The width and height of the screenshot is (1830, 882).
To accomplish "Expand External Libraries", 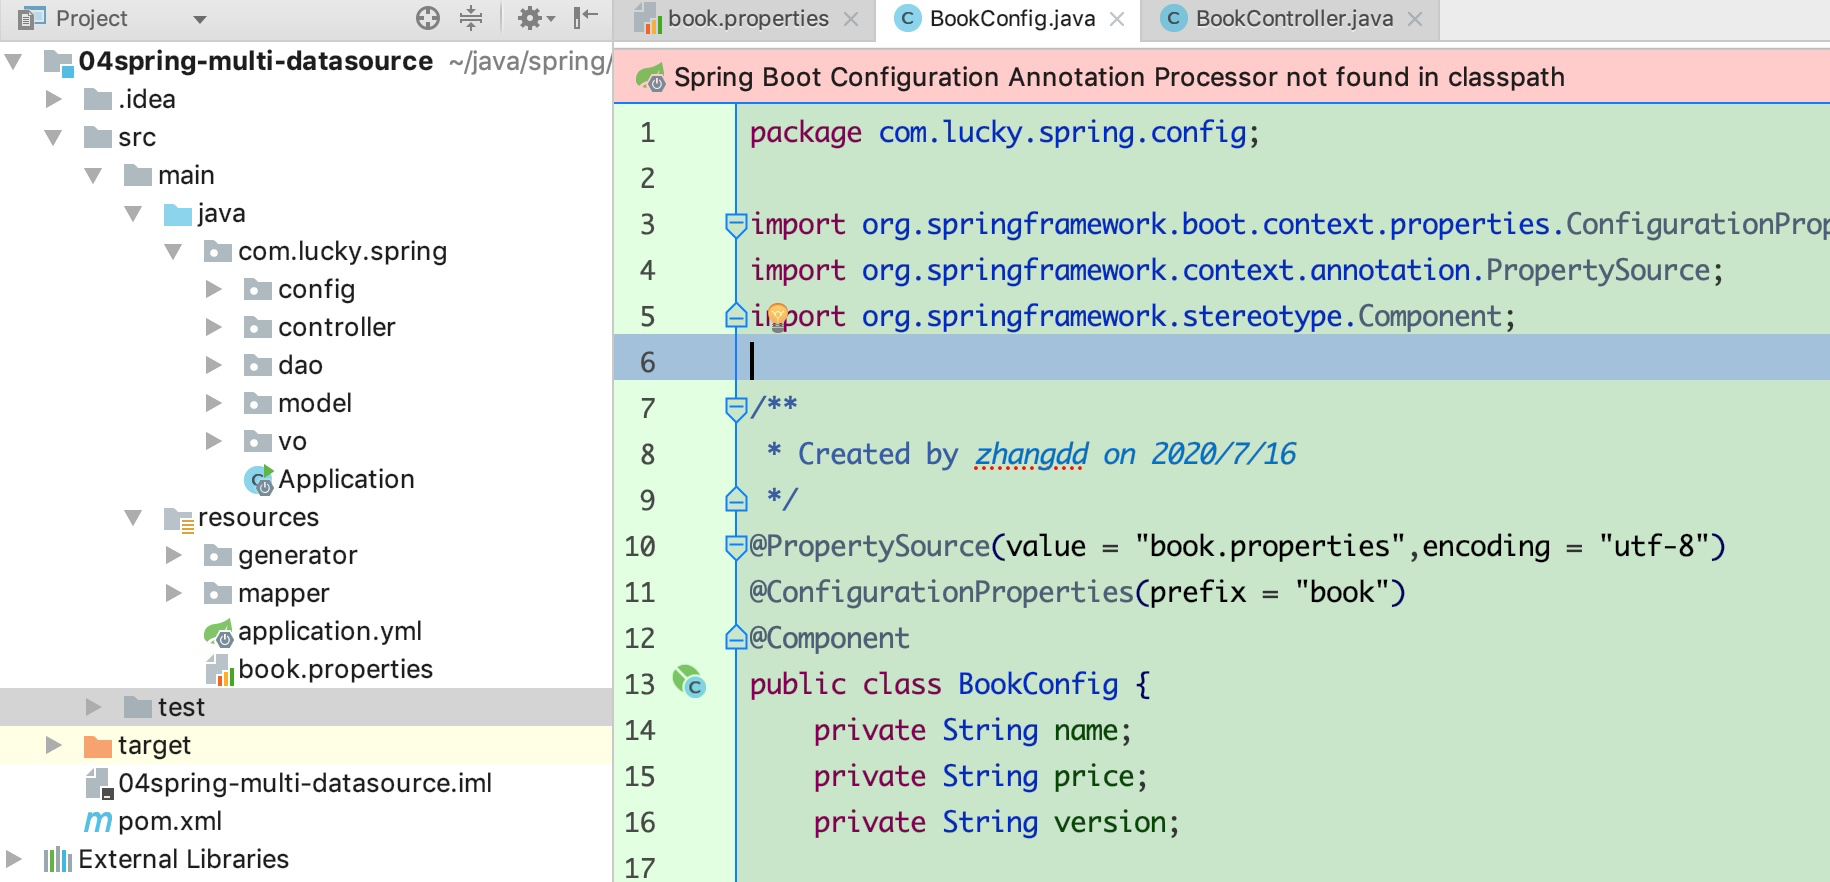I will pos(14,859).
